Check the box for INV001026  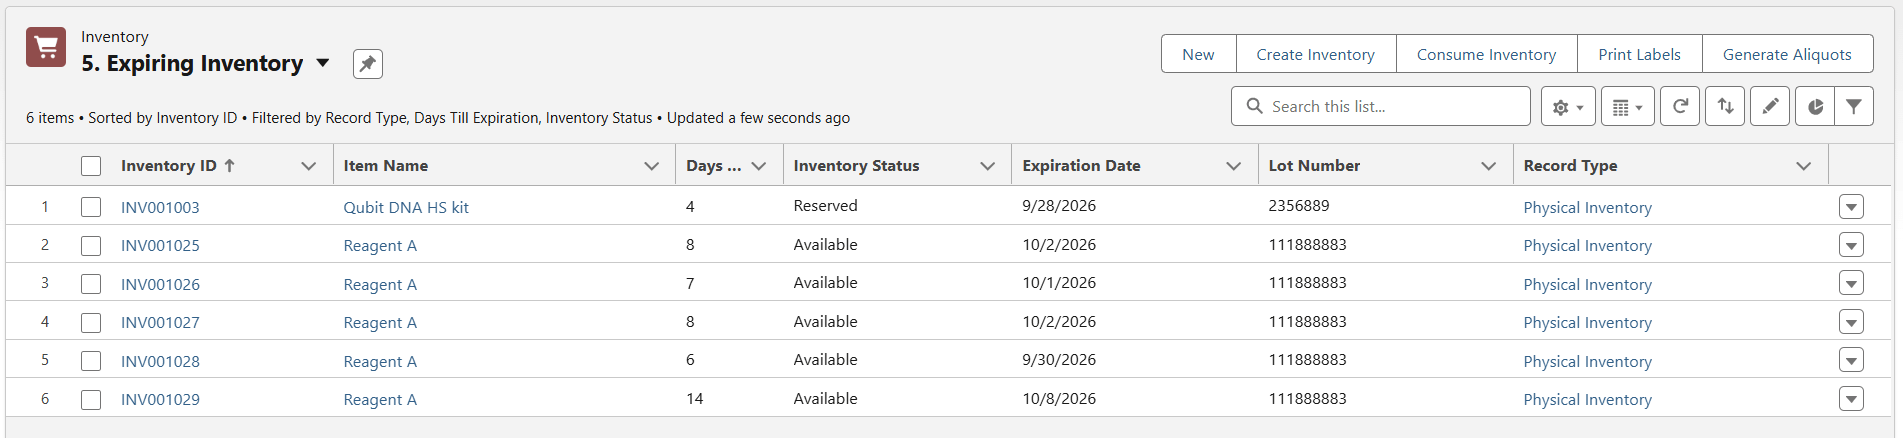tap(91, 284)
